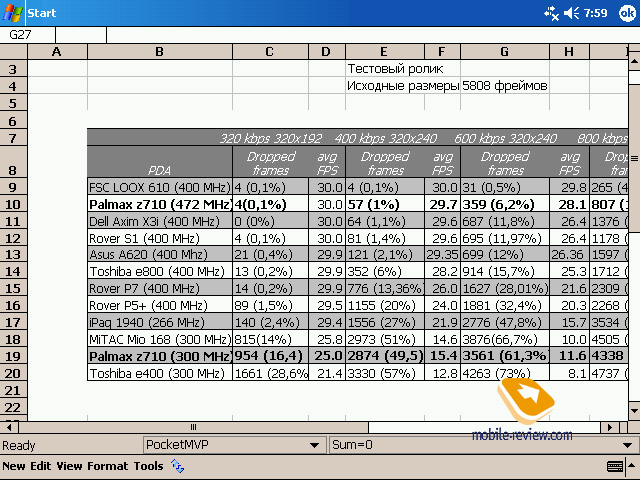This screenshot has height=480, width=640.
Task: Select row 10 header
Action: click(12, 204)
